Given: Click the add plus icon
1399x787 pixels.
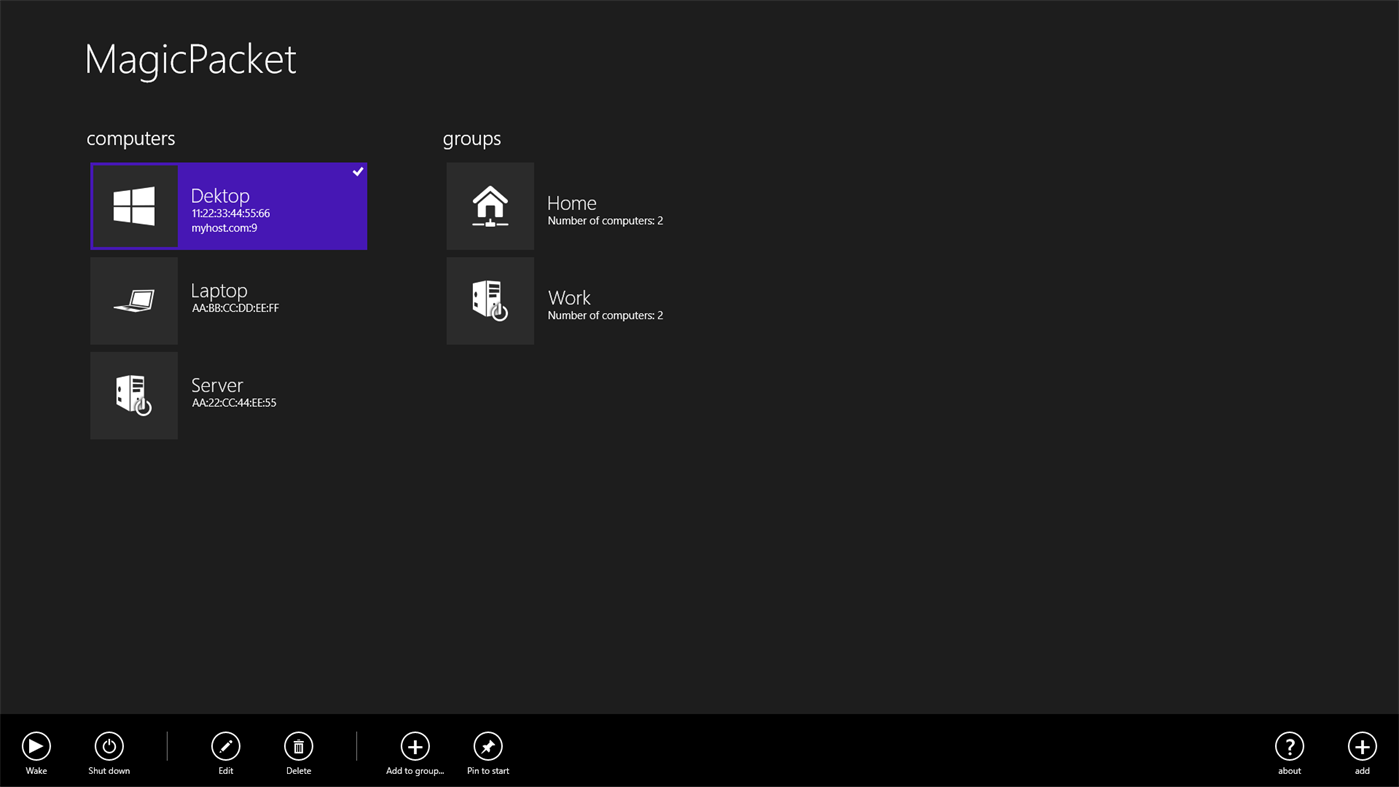Looking at the screenshot, I should (1361, 746).
